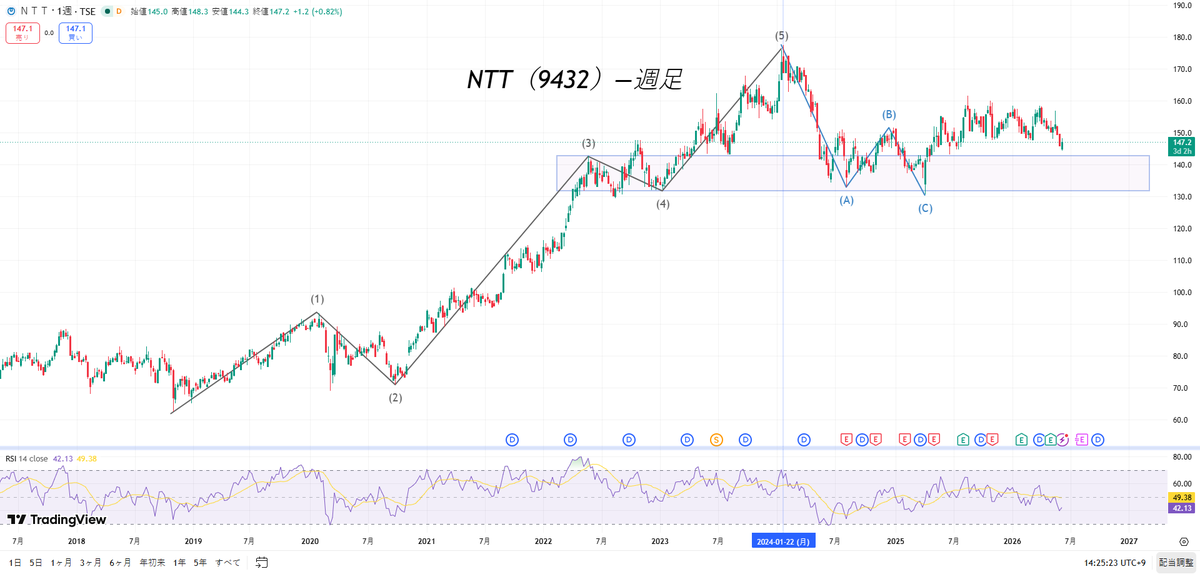Click the 1週 interval label
The height and width of the screenshot is (574, 1200).
pyautogui.click(x=66, y=10)
